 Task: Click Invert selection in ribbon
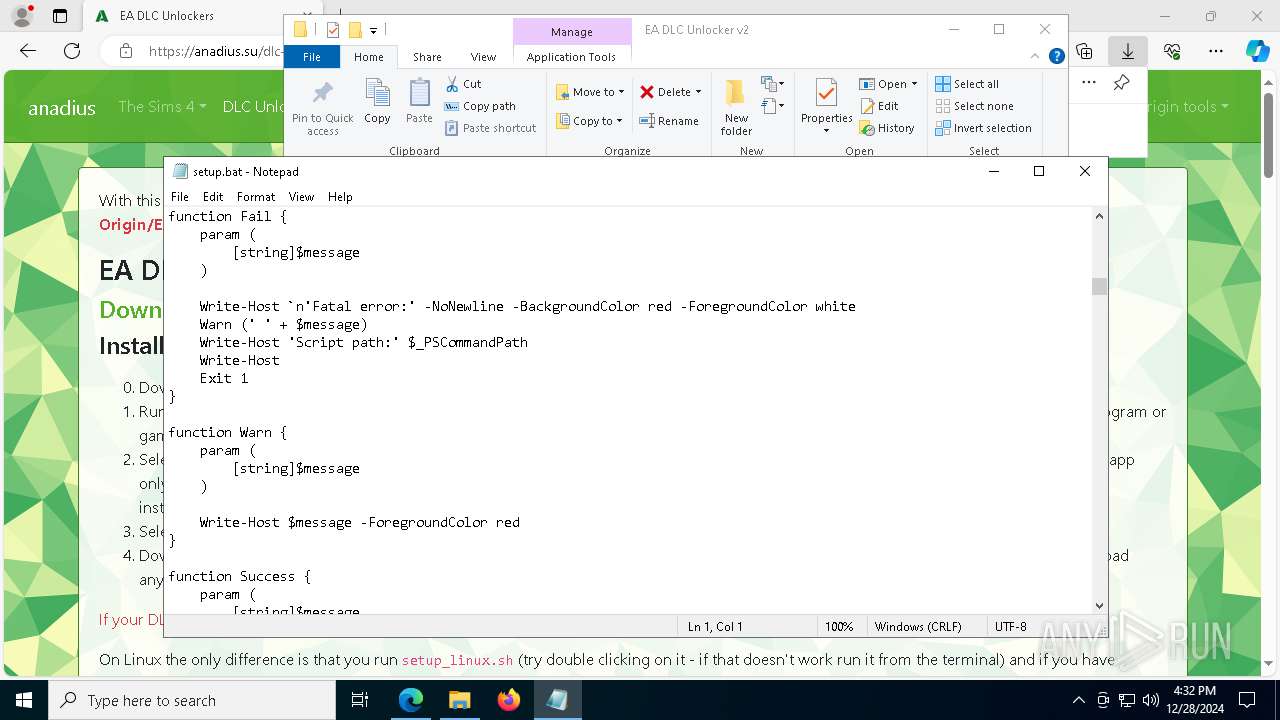click(x=983, y=128)
